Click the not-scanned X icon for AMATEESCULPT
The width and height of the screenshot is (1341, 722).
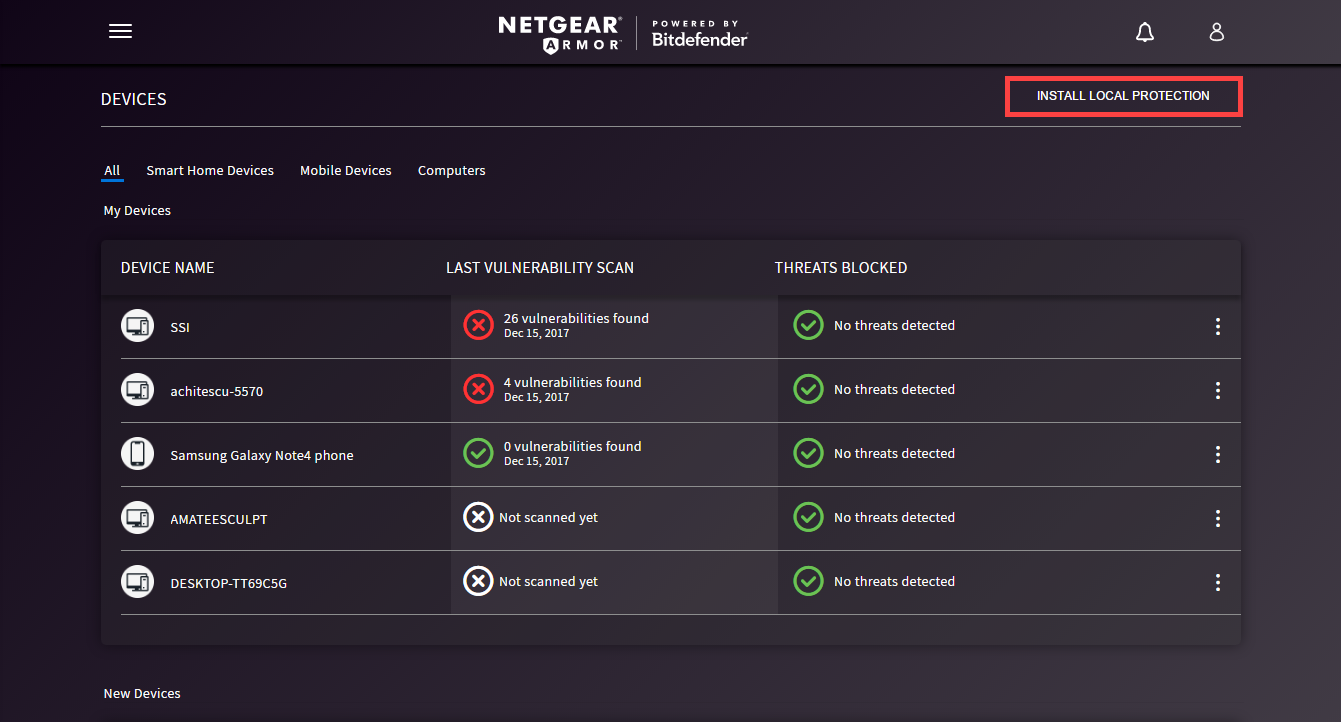tap(478, 517)
